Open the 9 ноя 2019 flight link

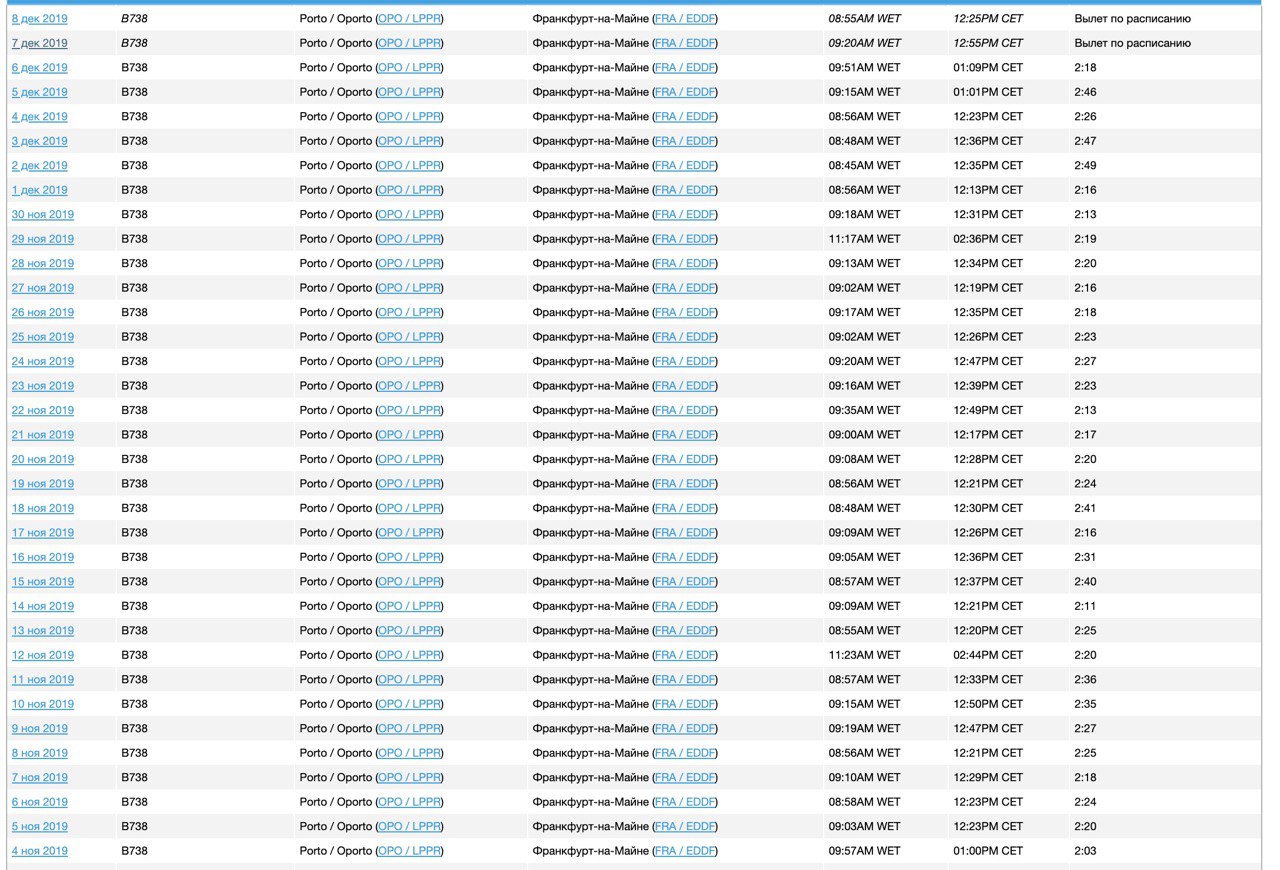[x=40, y=729]
